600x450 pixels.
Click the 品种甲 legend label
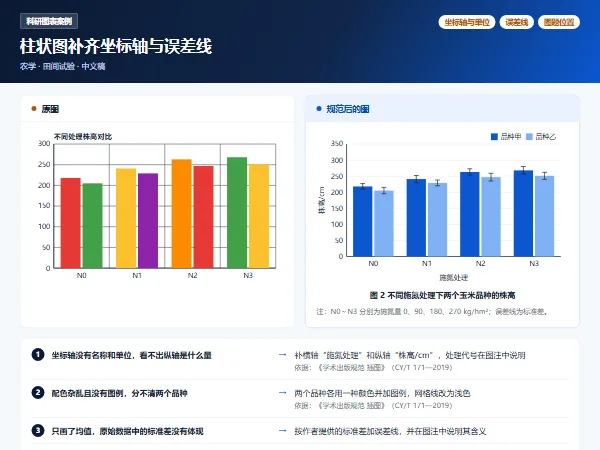pos(511,137)
